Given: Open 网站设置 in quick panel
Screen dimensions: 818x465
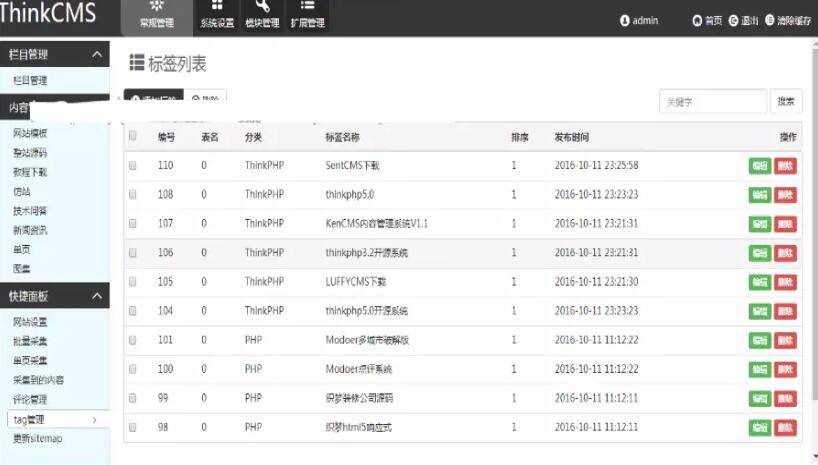Looking at the screenshot, I should (30, 322).
